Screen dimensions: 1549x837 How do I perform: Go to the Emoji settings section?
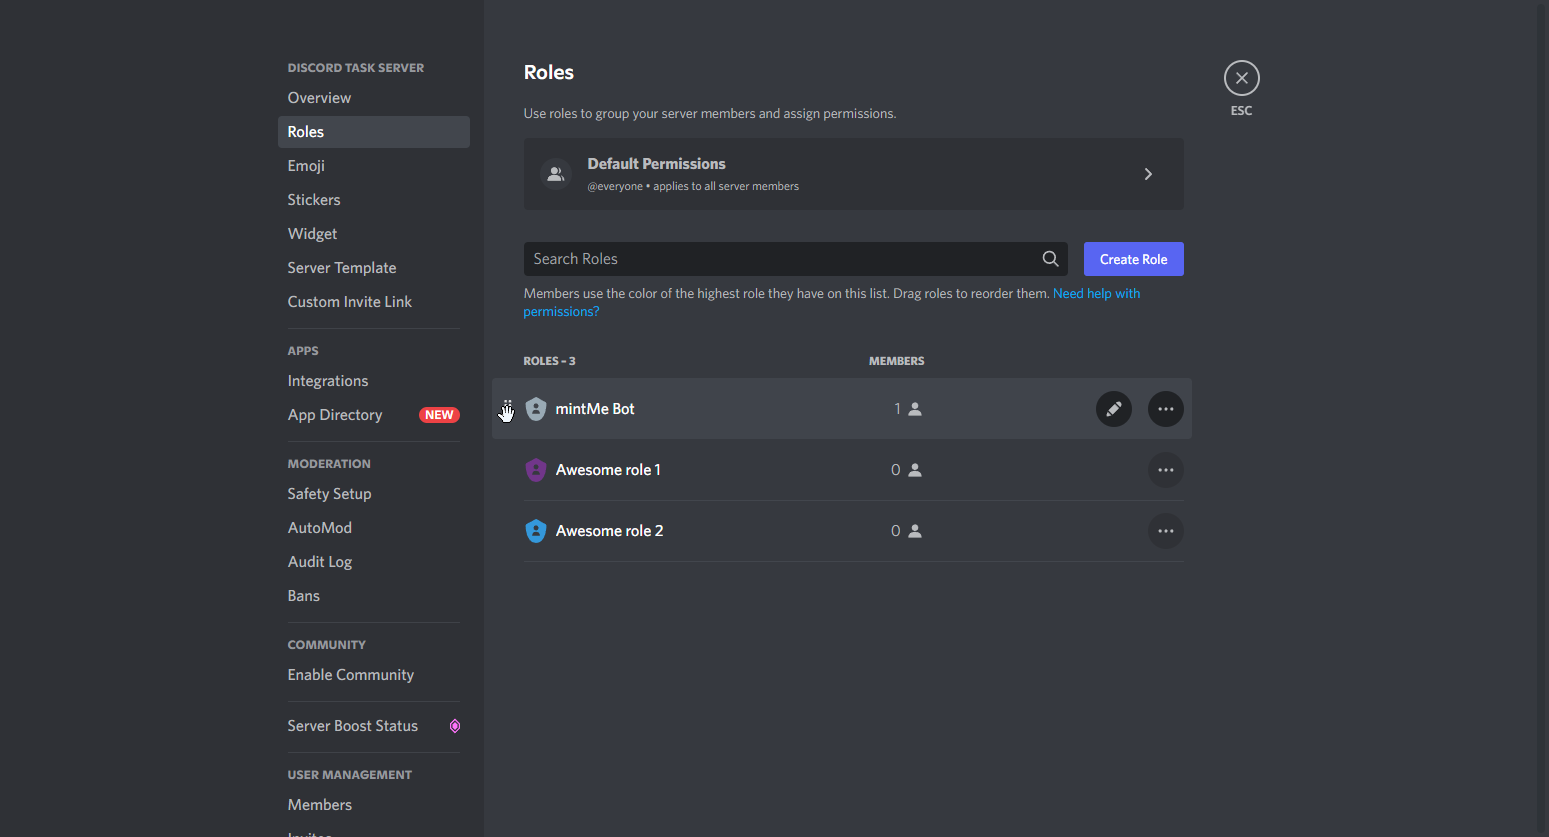[x=306, y=166]
